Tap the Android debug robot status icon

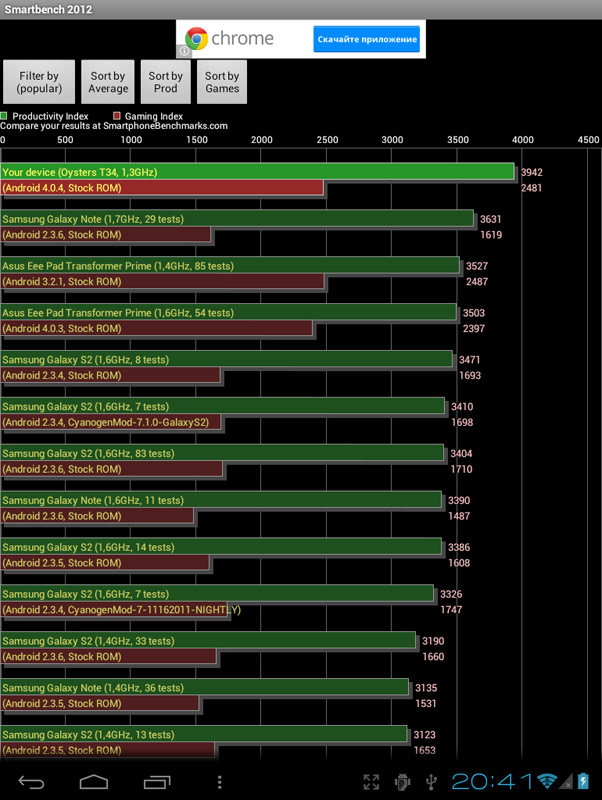pyautogui.click(x=403, y=782)
